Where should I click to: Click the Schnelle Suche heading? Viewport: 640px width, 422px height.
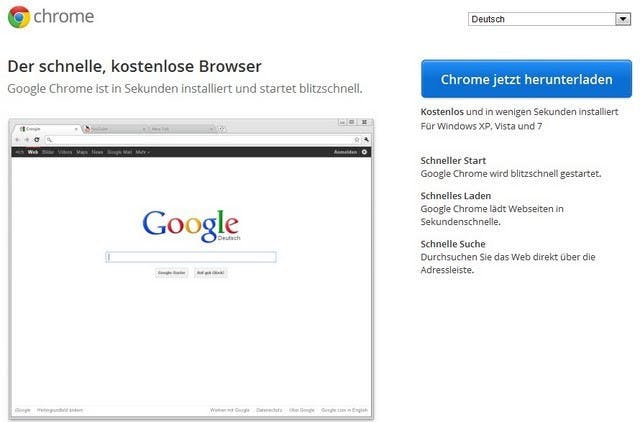pos(453,244)
